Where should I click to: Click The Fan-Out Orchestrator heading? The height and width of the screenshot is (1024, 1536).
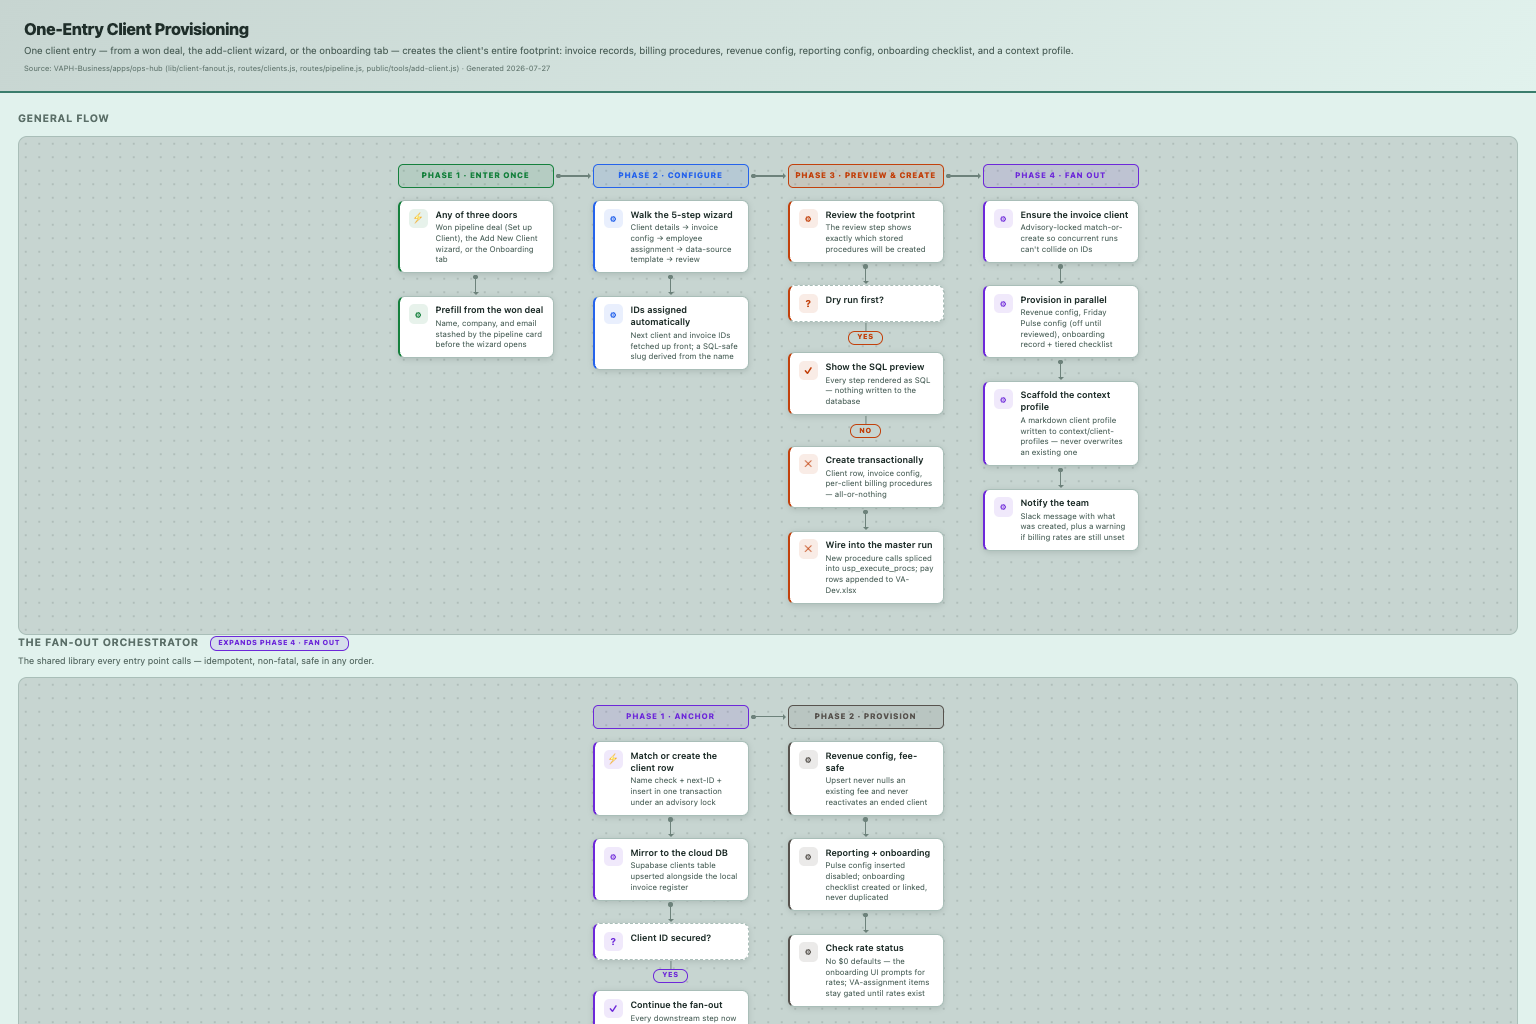click(x=108, y=643)
